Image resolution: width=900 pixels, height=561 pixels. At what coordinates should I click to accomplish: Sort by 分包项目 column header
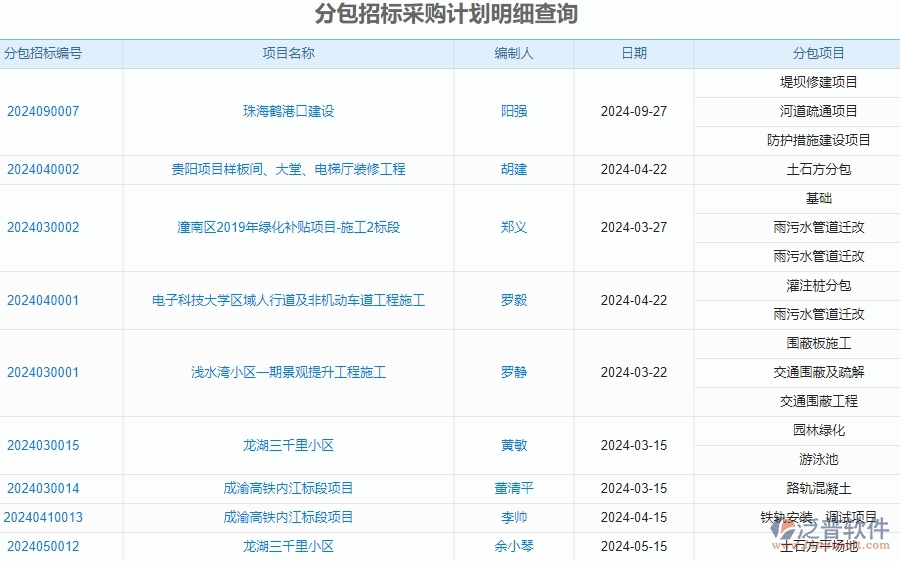818,53
